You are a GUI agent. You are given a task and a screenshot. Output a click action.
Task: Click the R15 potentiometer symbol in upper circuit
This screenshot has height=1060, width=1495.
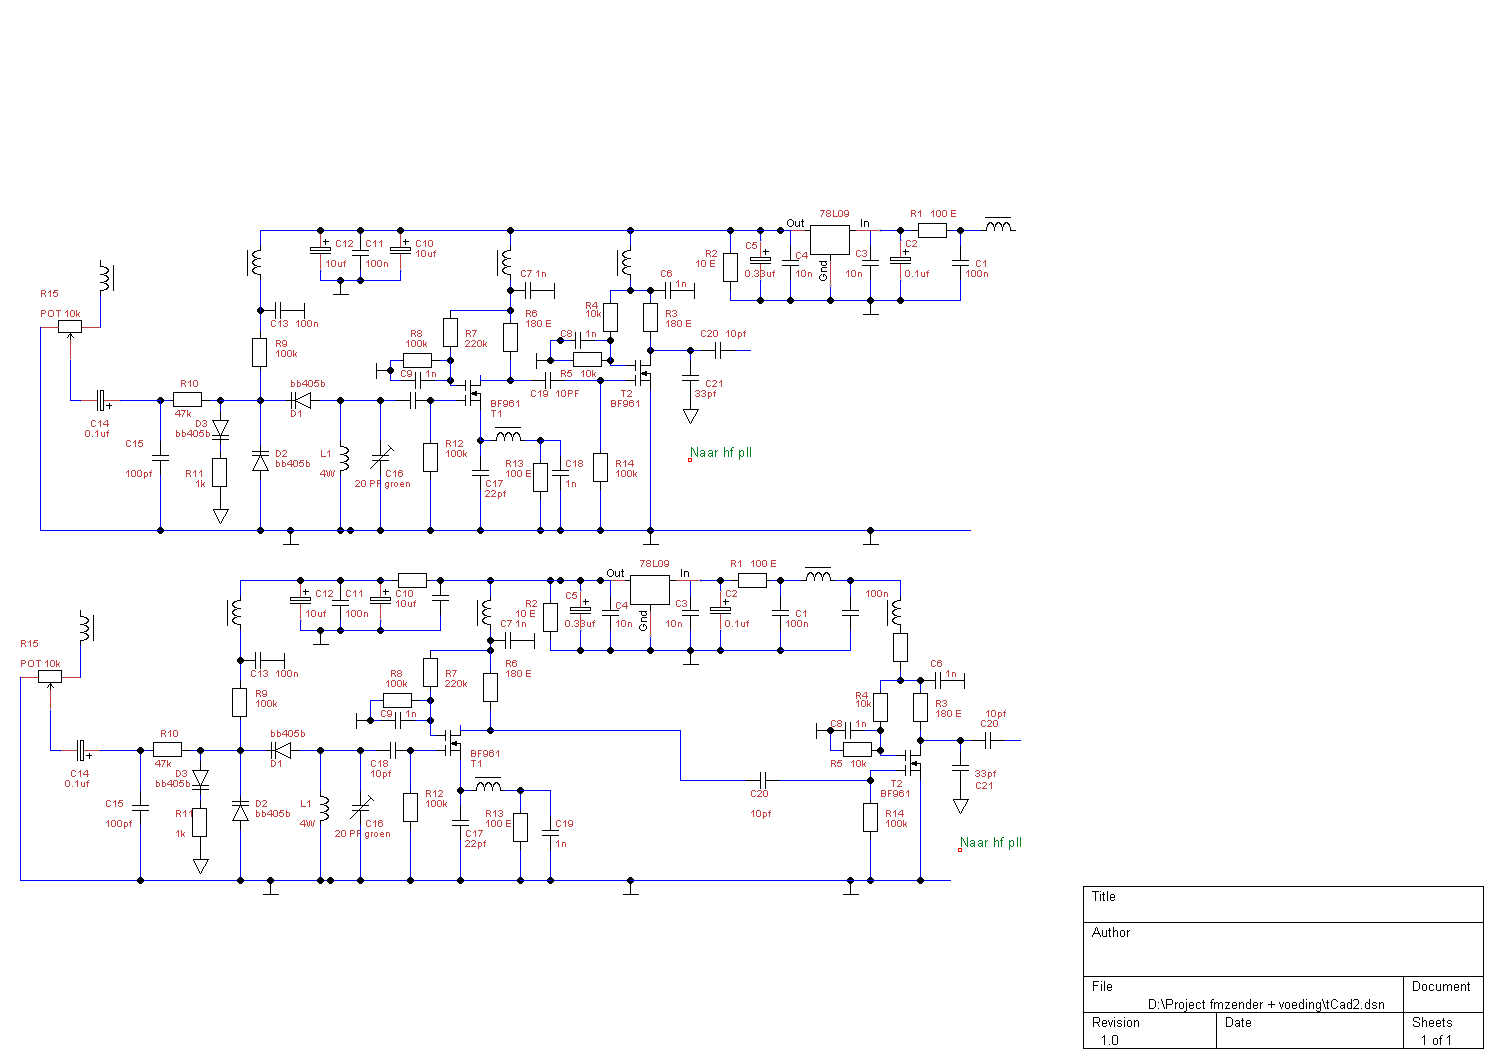[70, 326]
